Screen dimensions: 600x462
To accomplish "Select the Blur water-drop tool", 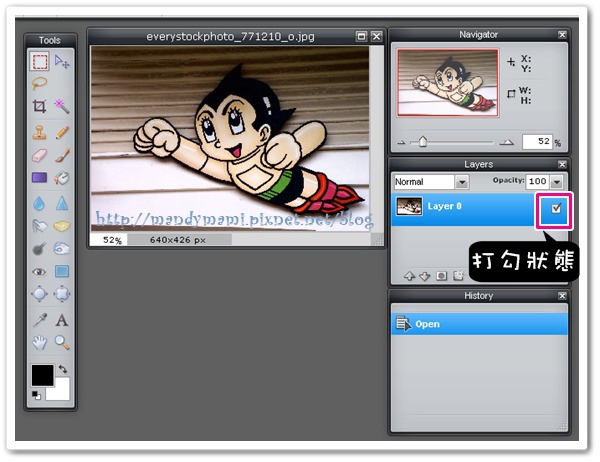I will [x=40, y=203].
